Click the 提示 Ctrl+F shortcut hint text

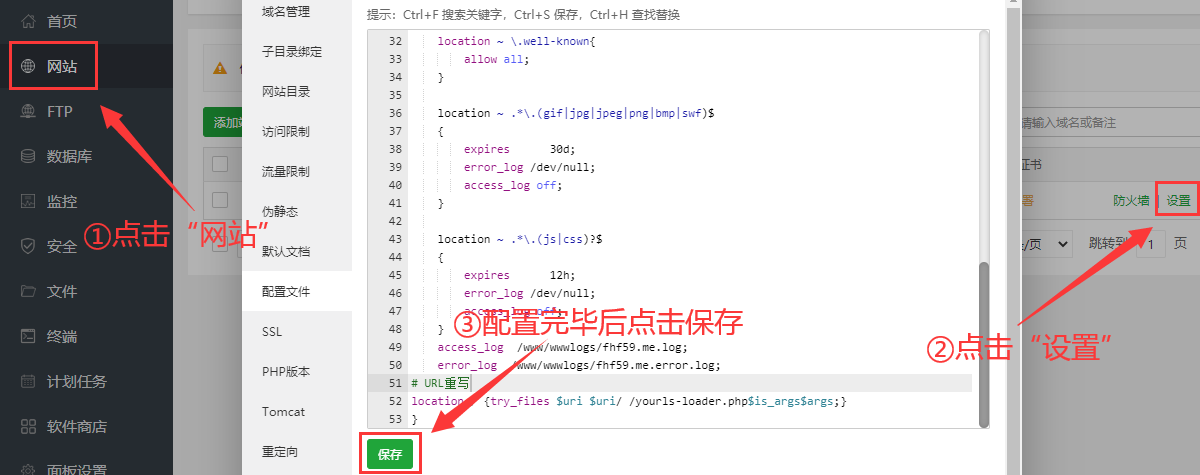523,14
